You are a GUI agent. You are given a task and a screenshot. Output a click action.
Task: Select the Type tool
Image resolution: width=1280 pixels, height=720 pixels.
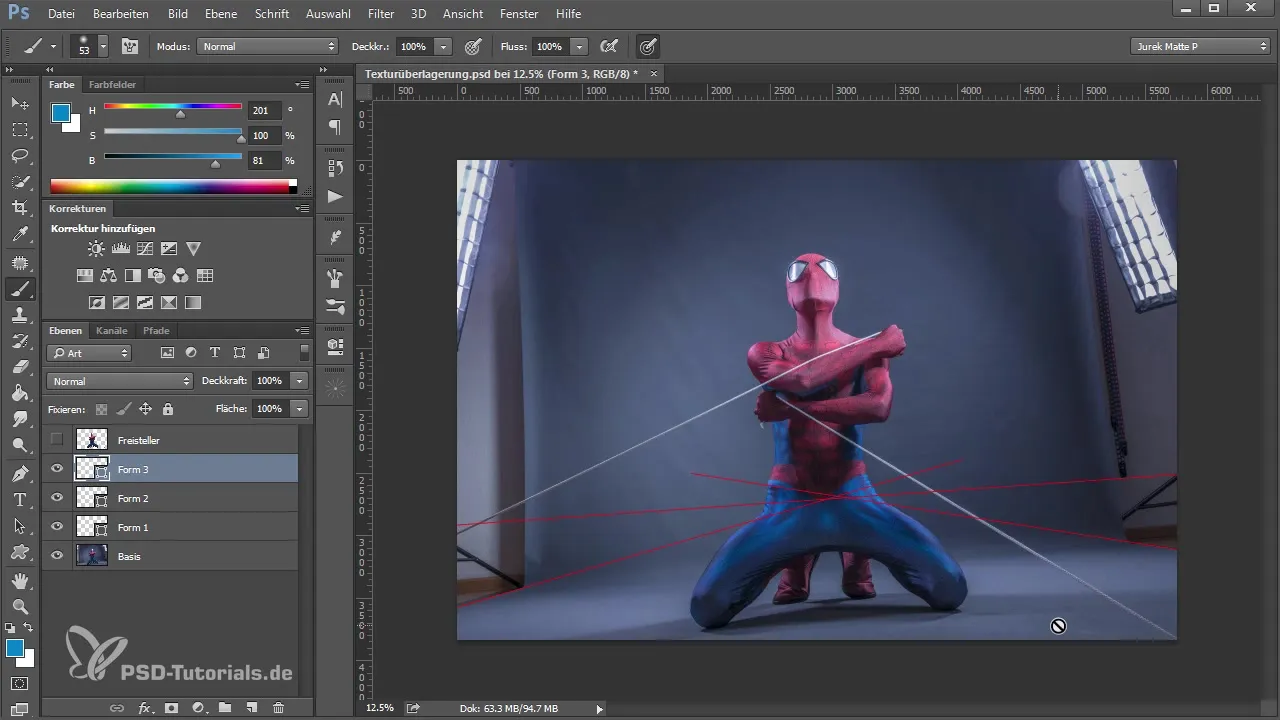click(x=20, y=499)
